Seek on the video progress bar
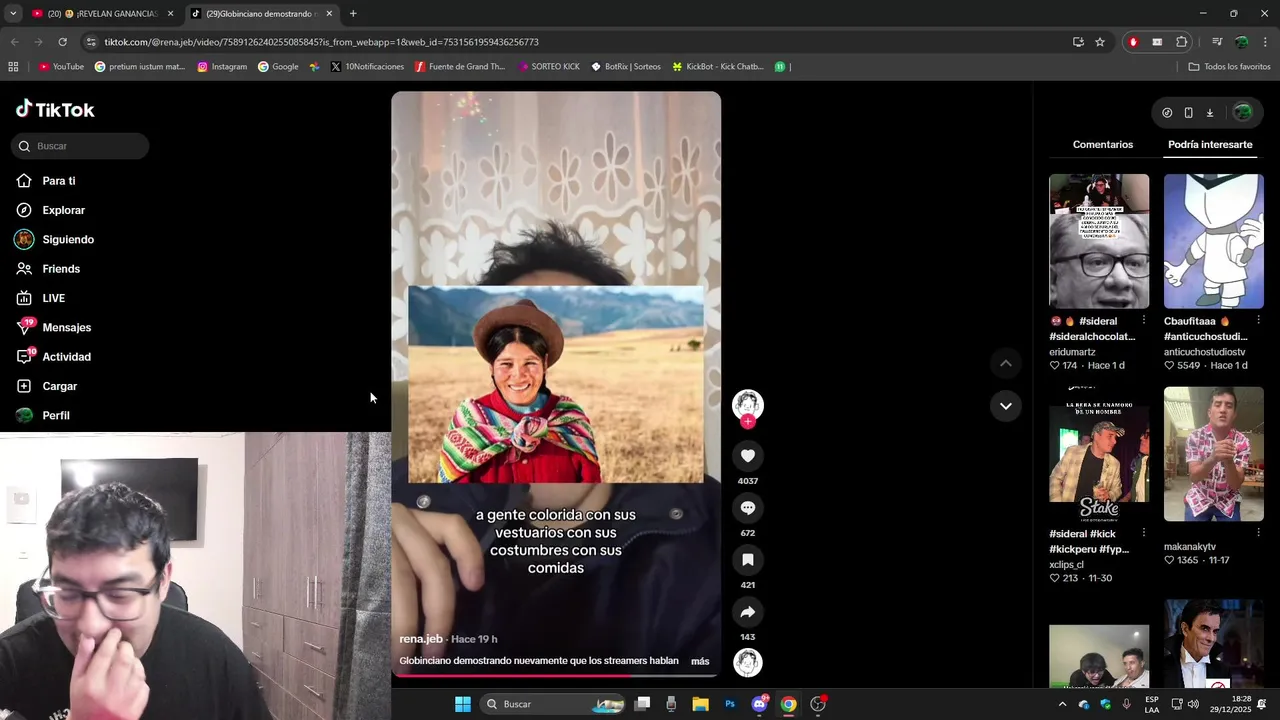 pyautogui.click(x=555, y=675)
